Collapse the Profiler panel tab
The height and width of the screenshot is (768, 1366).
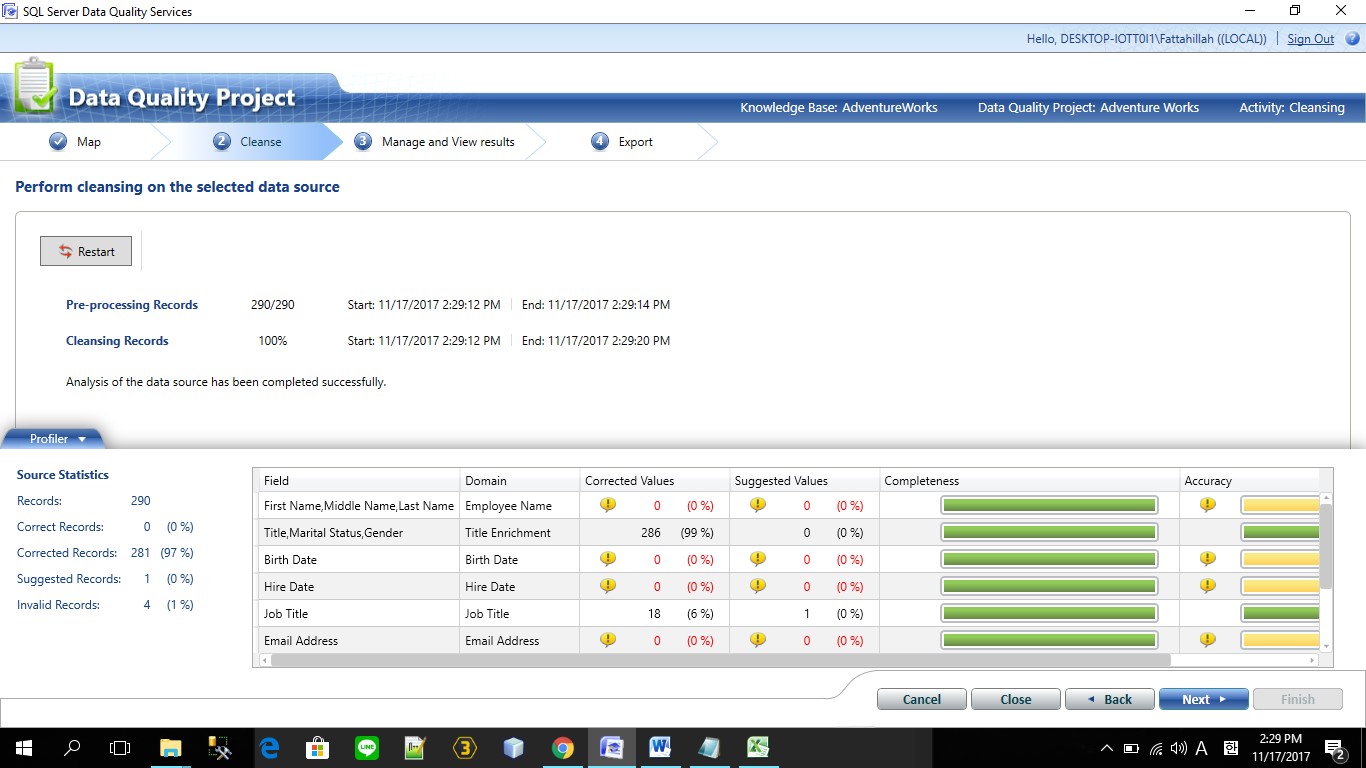[53, 438]
